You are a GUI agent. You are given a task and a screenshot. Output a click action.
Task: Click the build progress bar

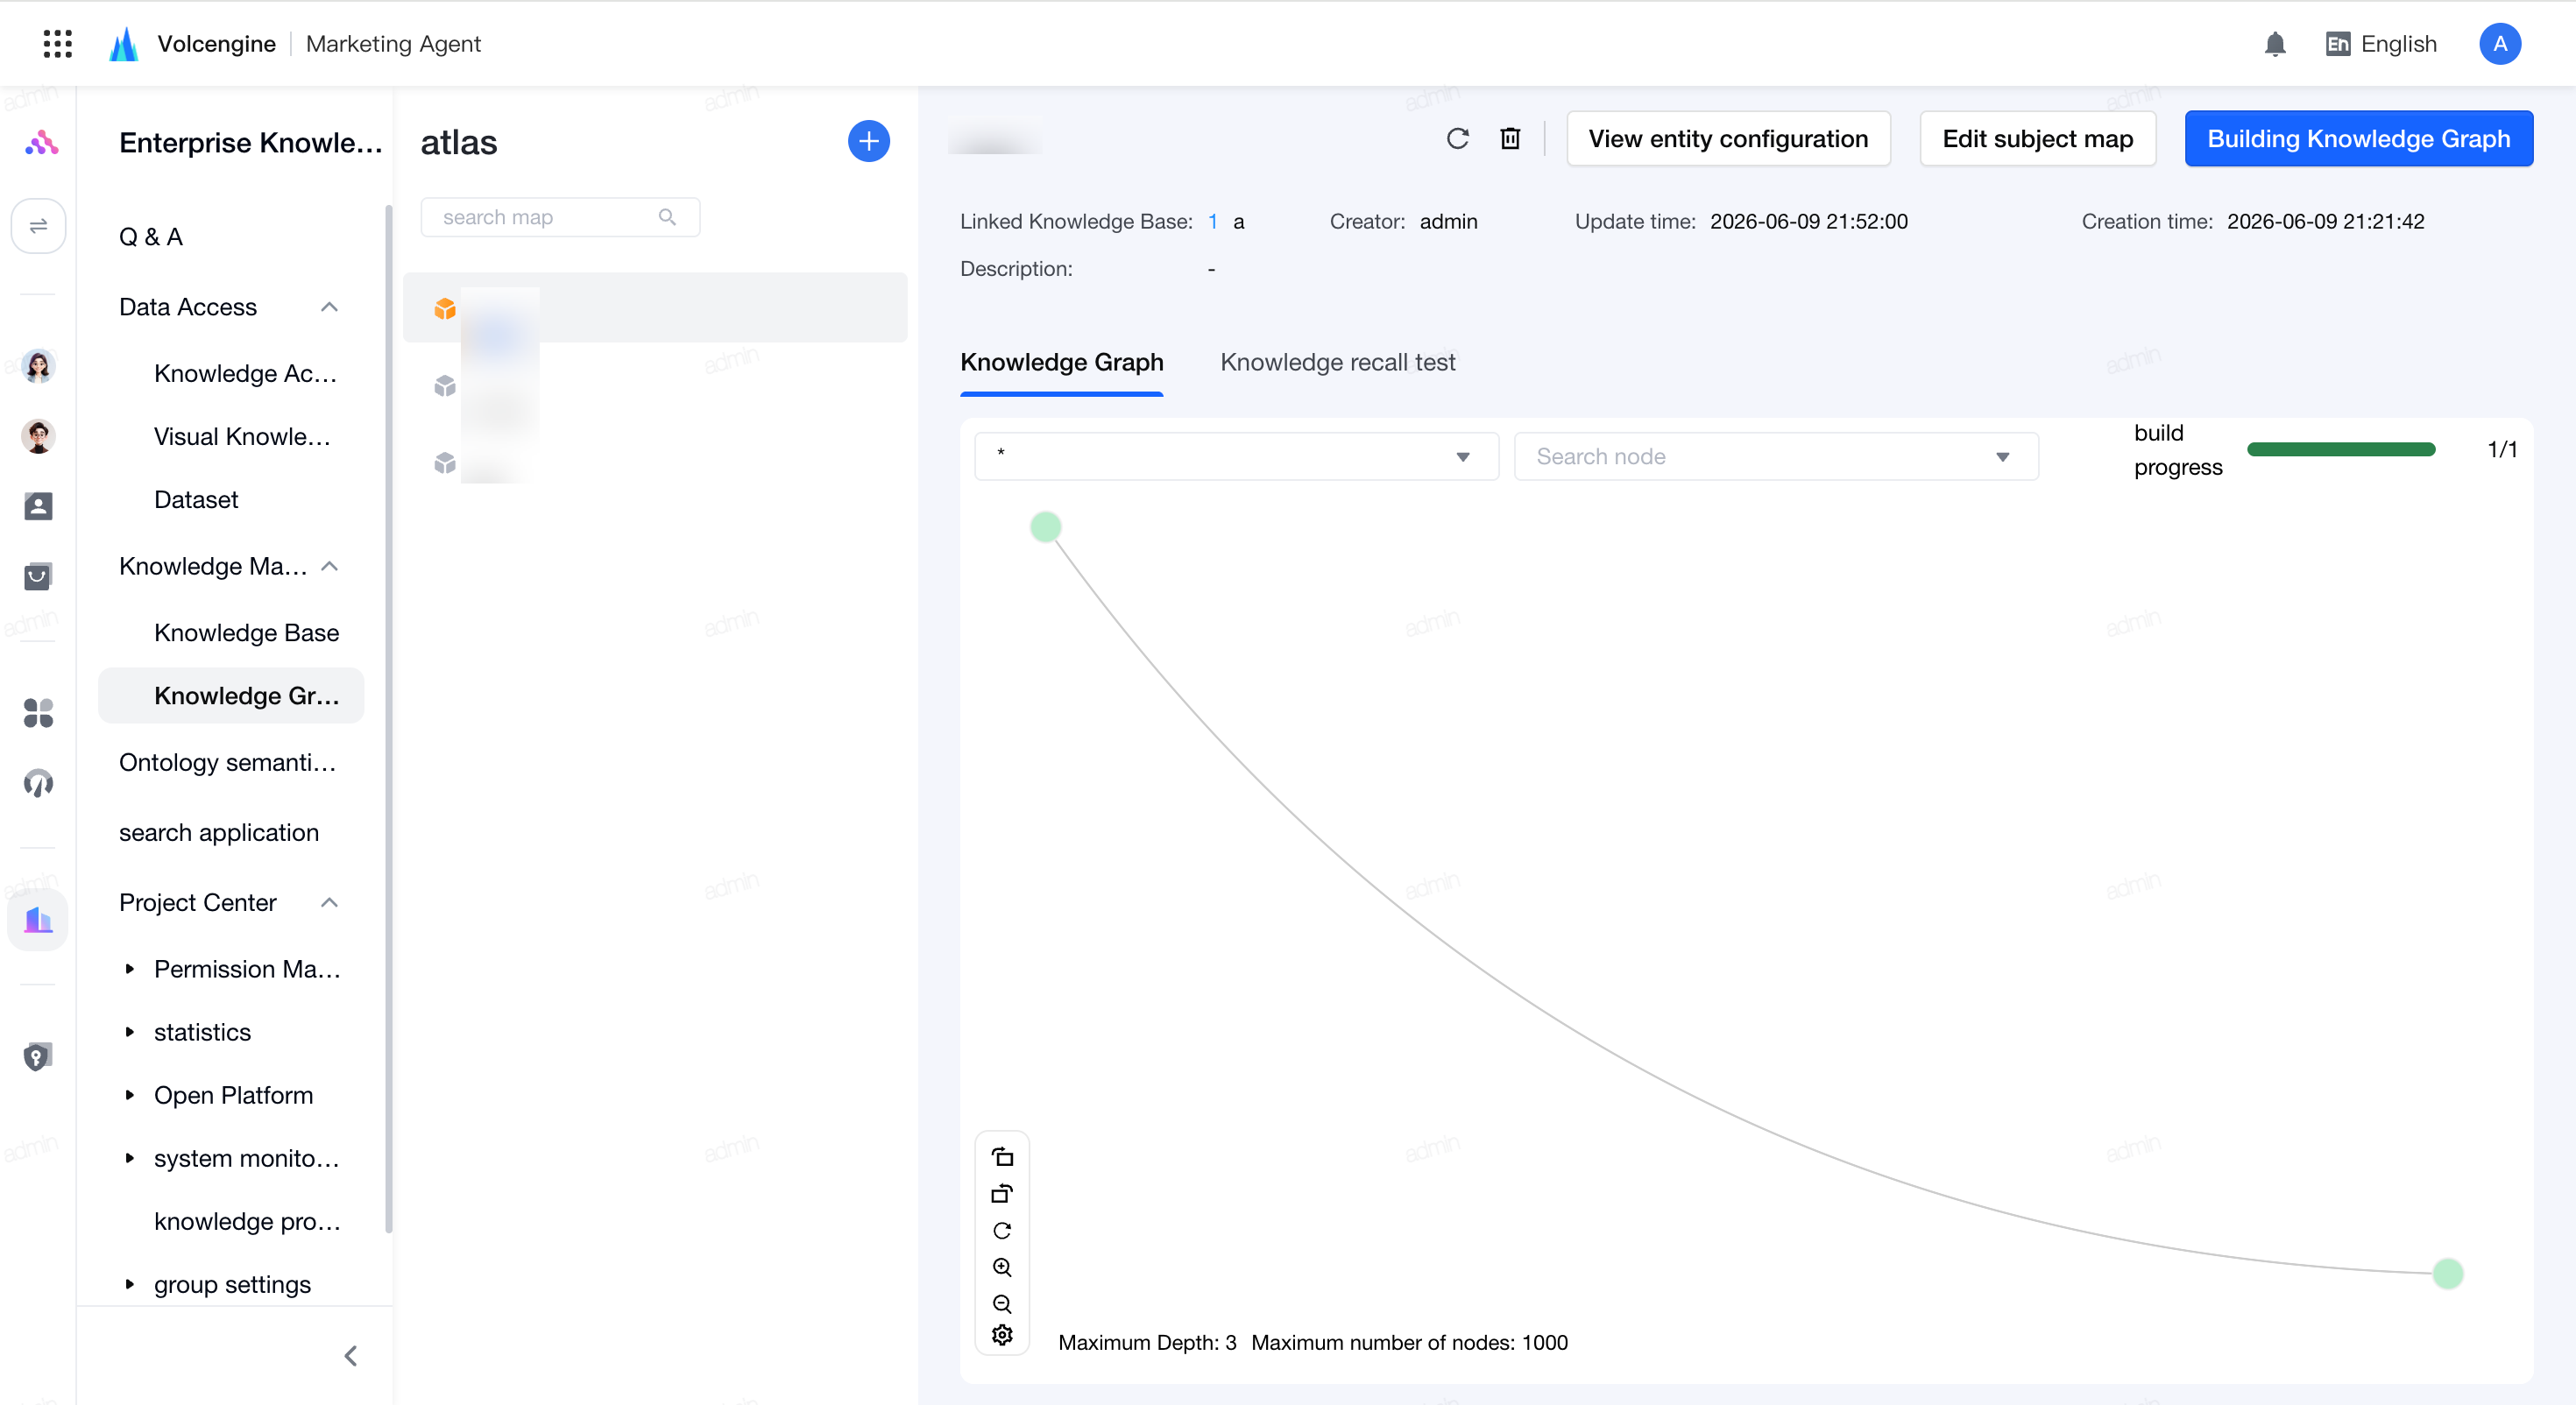pos(2340,449)
